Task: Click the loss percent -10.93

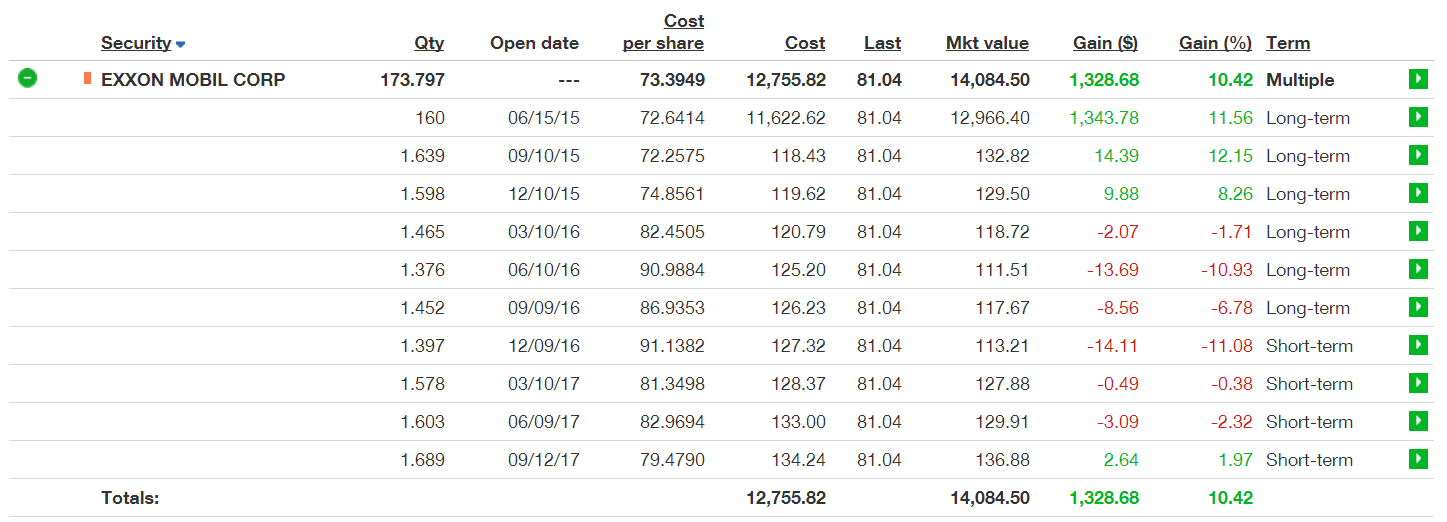Action: pyautogui.click(x=1226, y=269)
